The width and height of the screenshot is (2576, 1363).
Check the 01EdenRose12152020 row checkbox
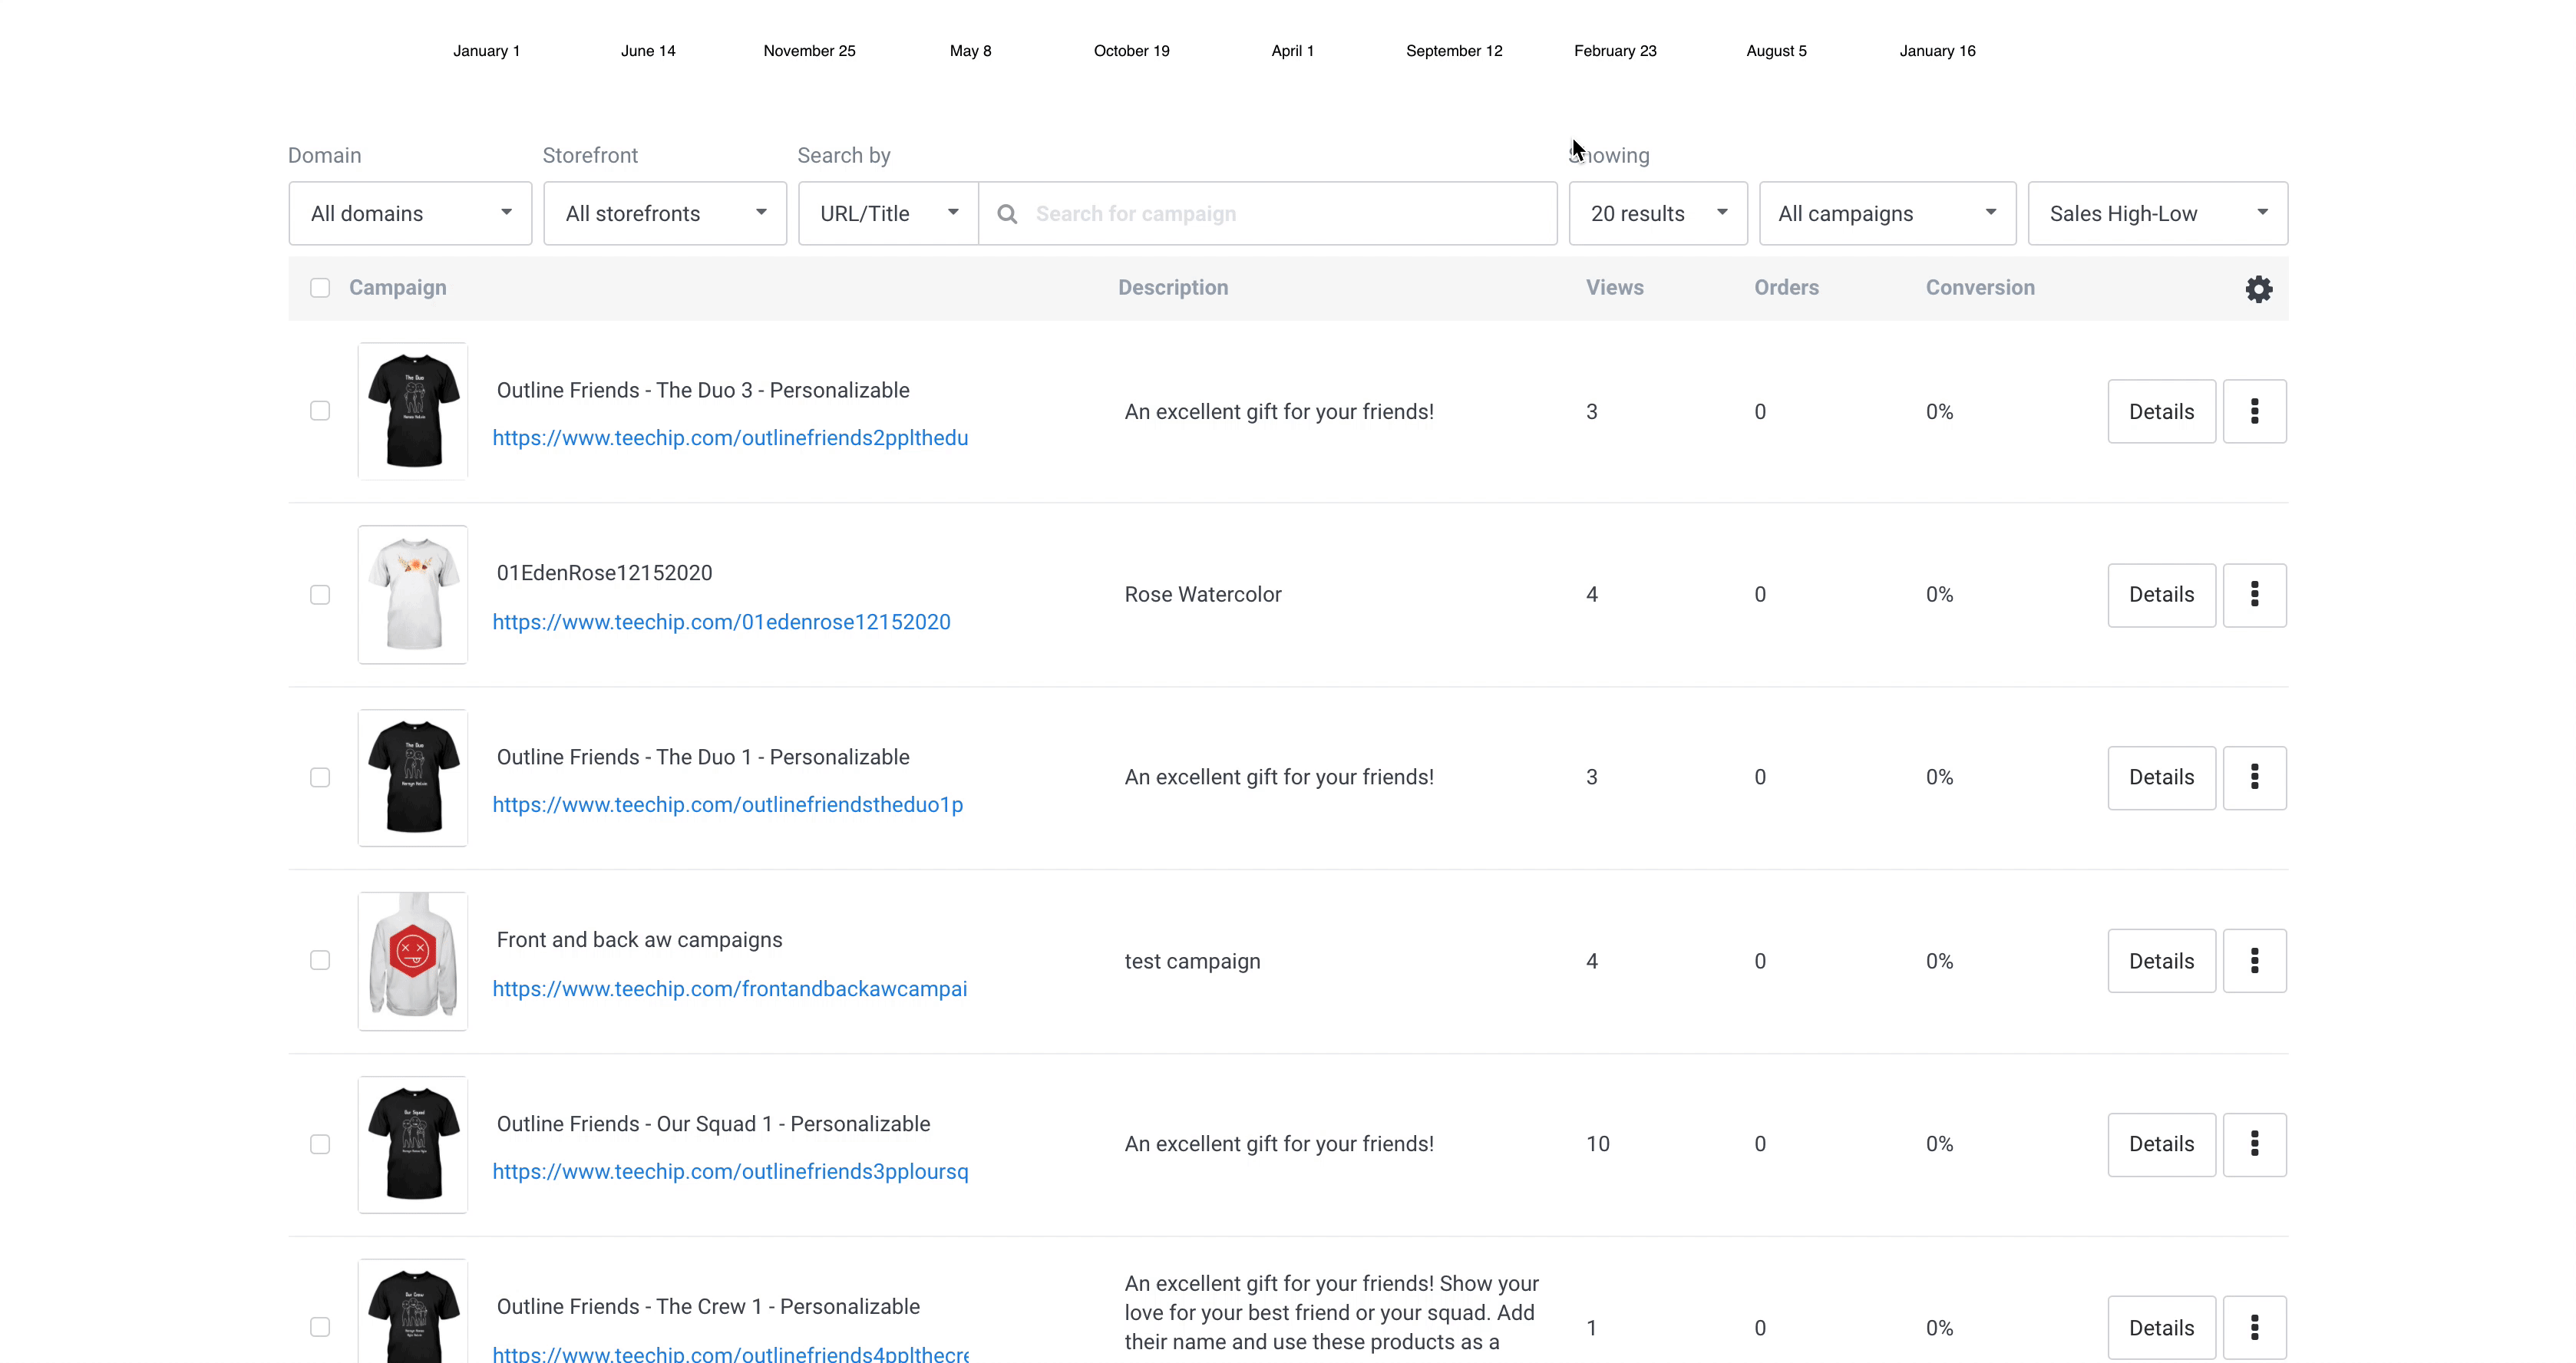pos(319,595)
